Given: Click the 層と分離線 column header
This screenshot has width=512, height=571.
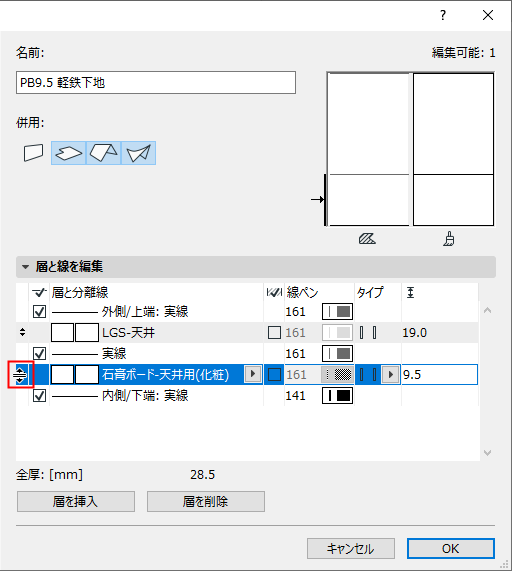Looking at the screenshot, I should 80,292.
